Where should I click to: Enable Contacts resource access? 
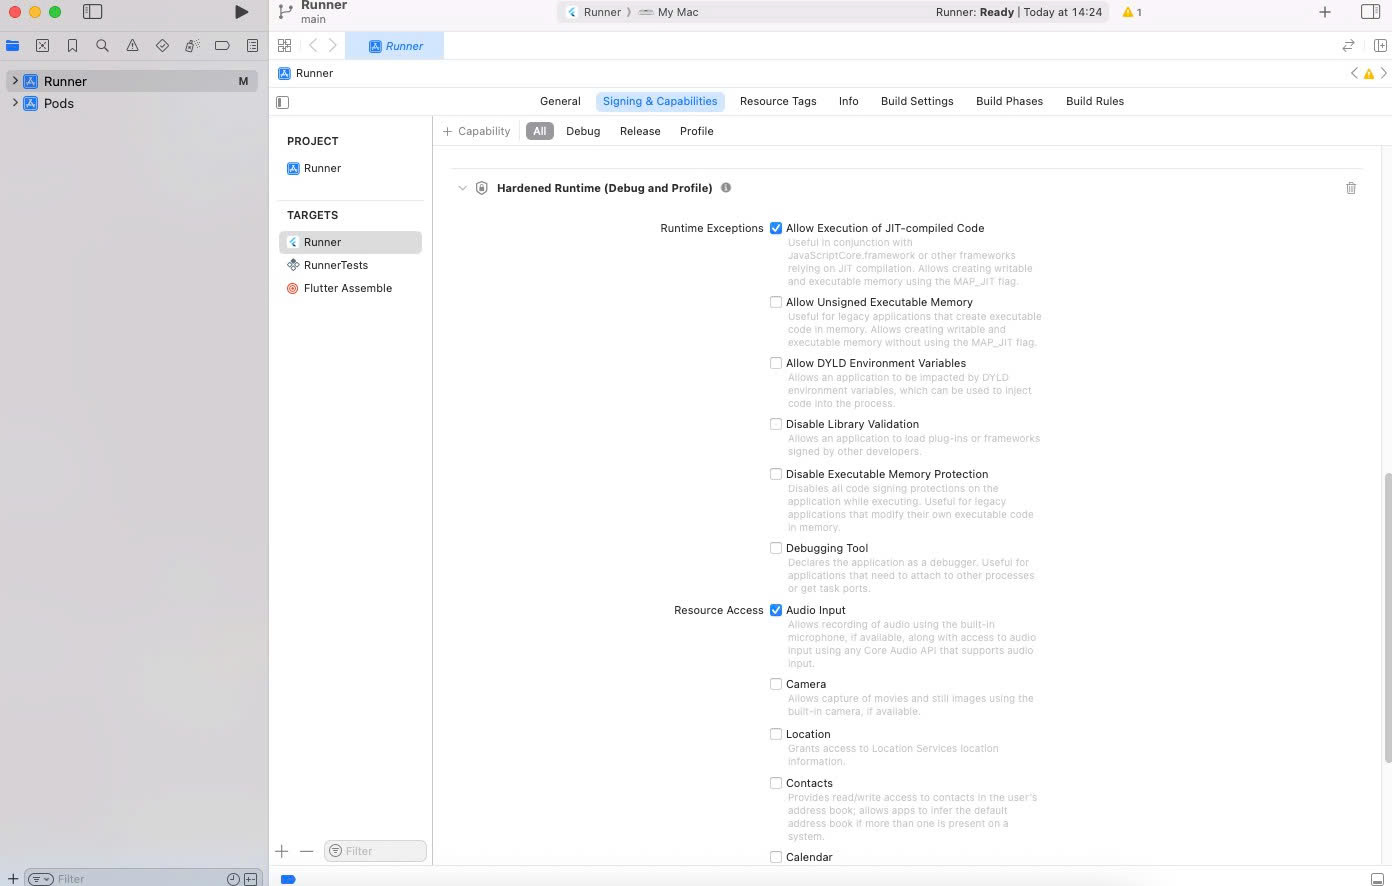(x=776, y=783)
